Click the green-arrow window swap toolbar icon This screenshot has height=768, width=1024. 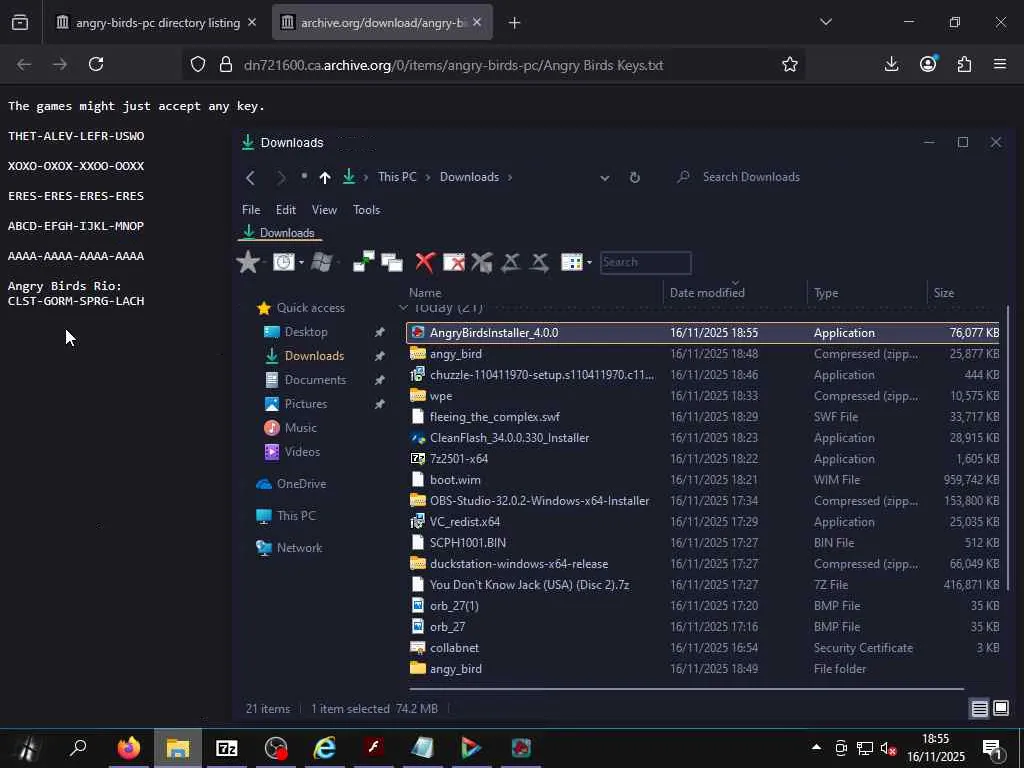(x=363, y=262)
